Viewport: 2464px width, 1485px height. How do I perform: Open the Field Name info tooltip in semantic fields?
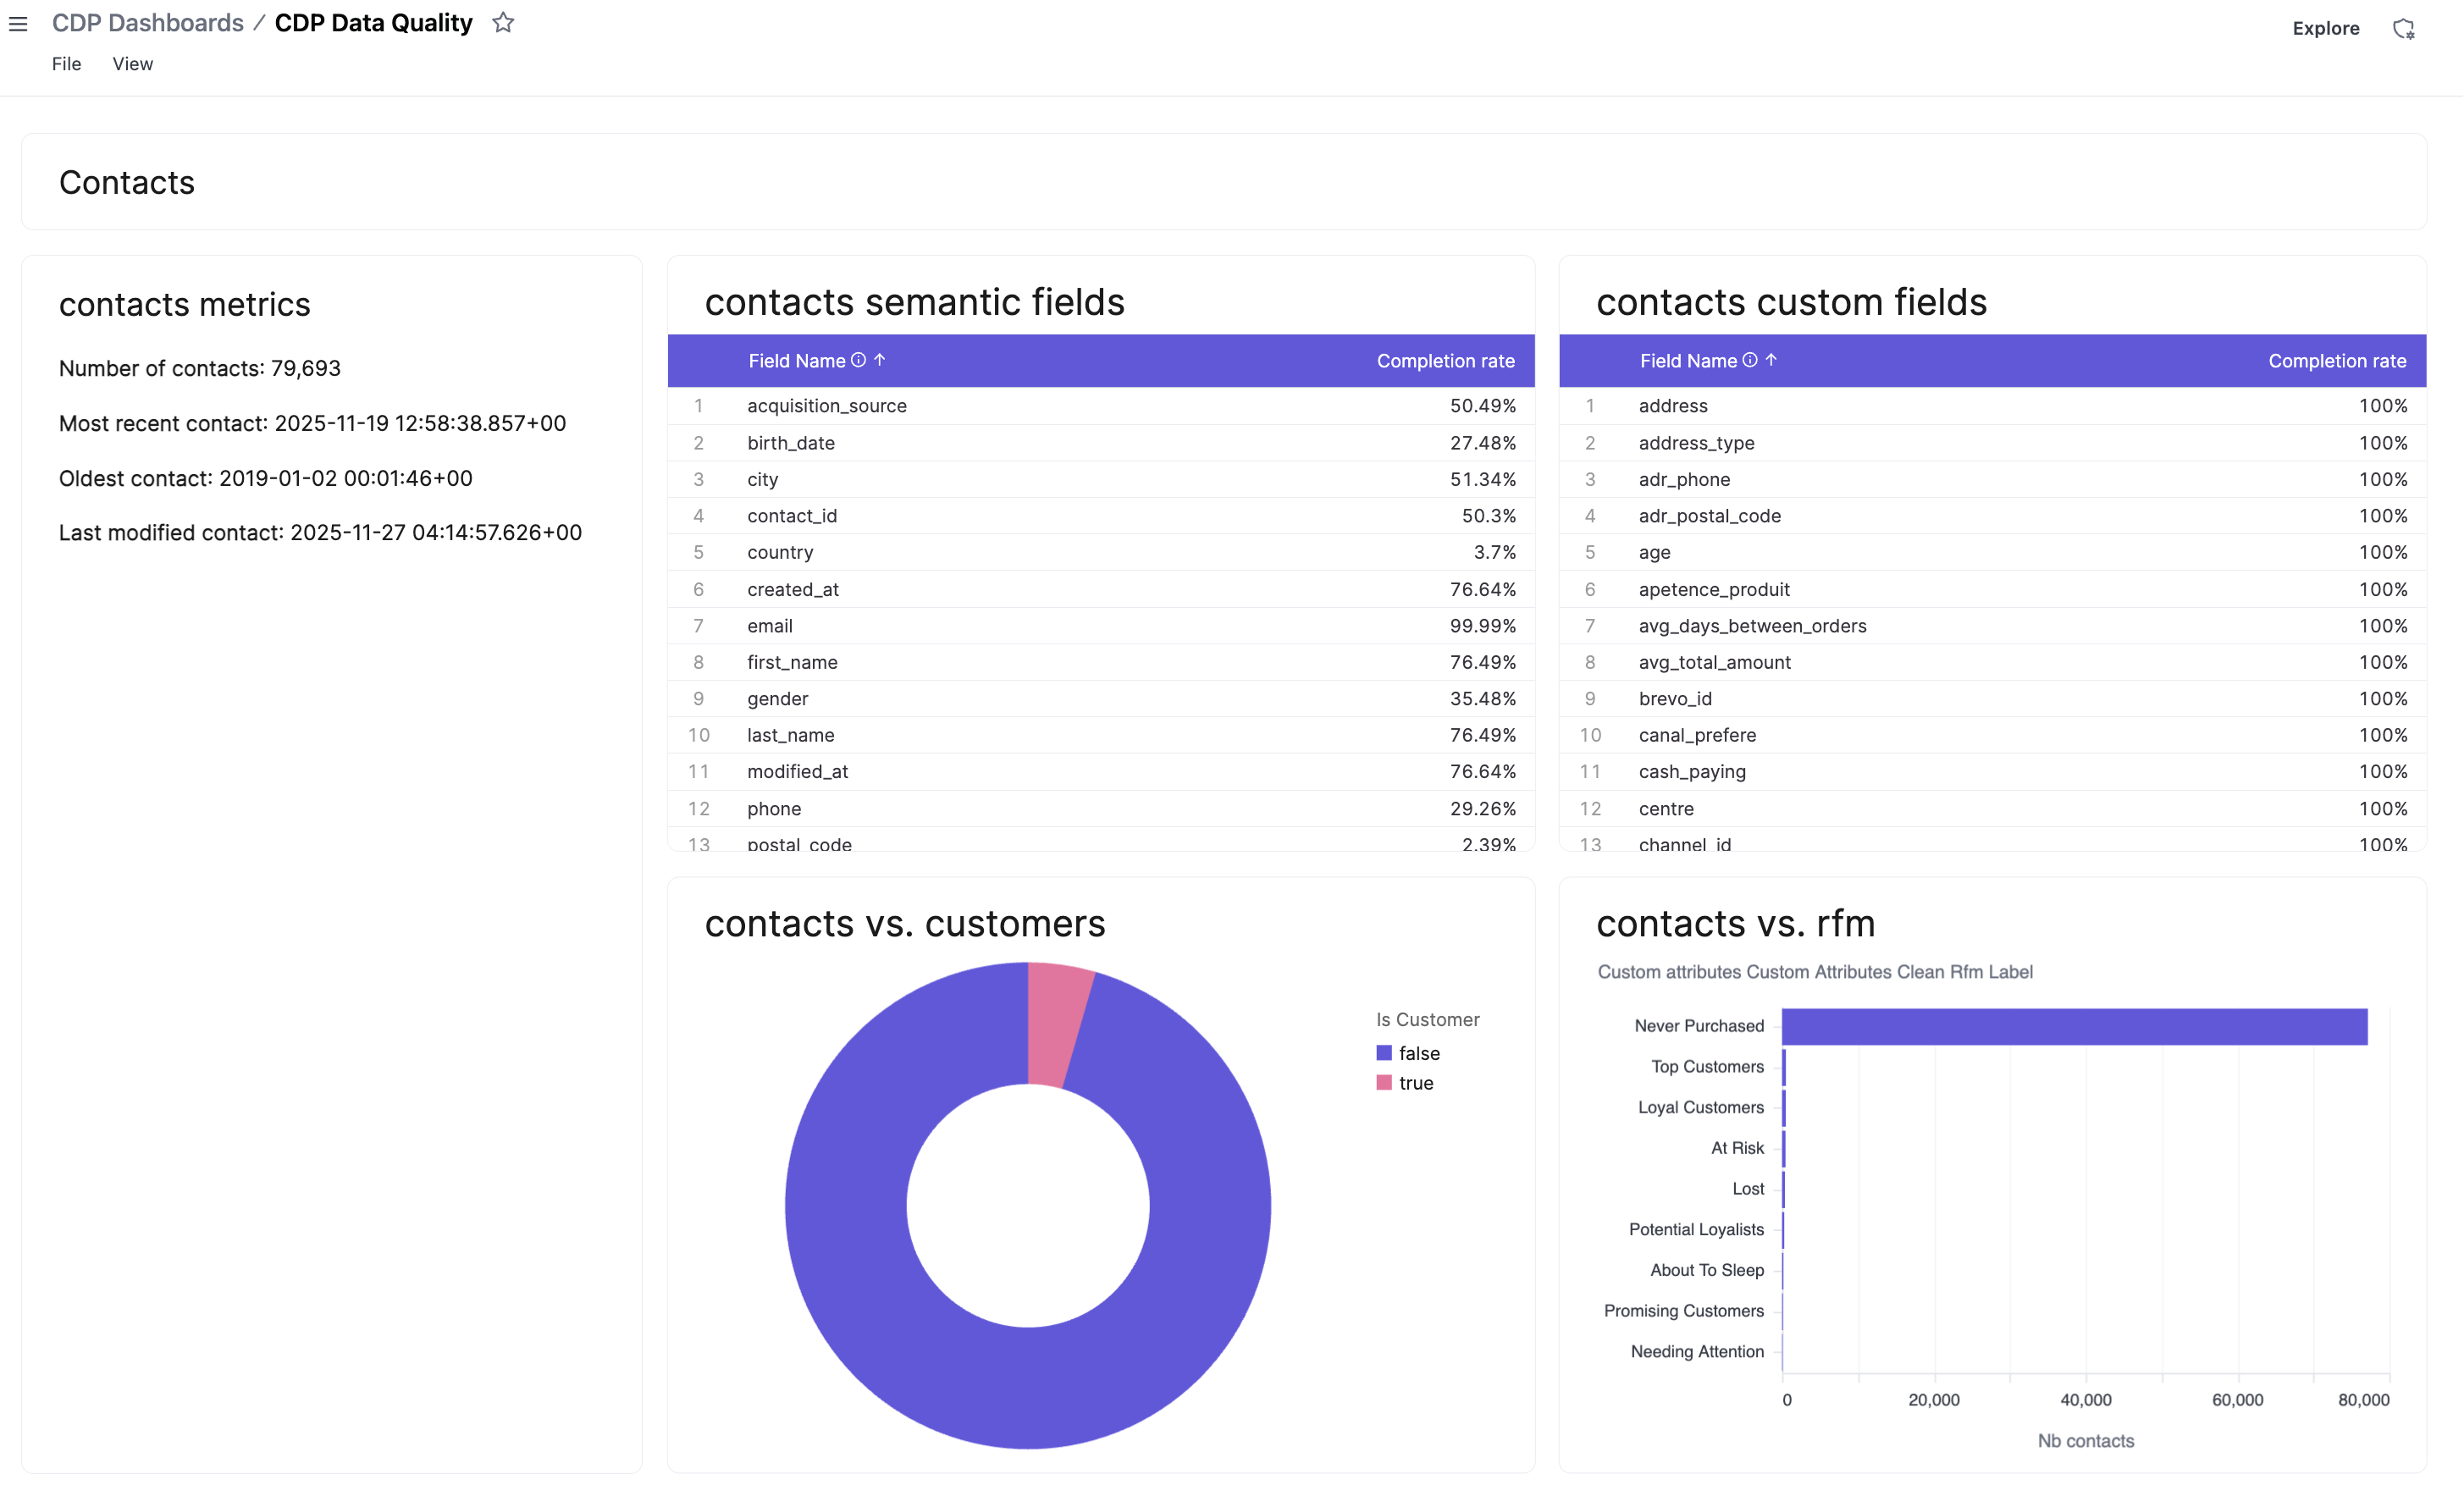pyautogui.click(x=858, y=360)
